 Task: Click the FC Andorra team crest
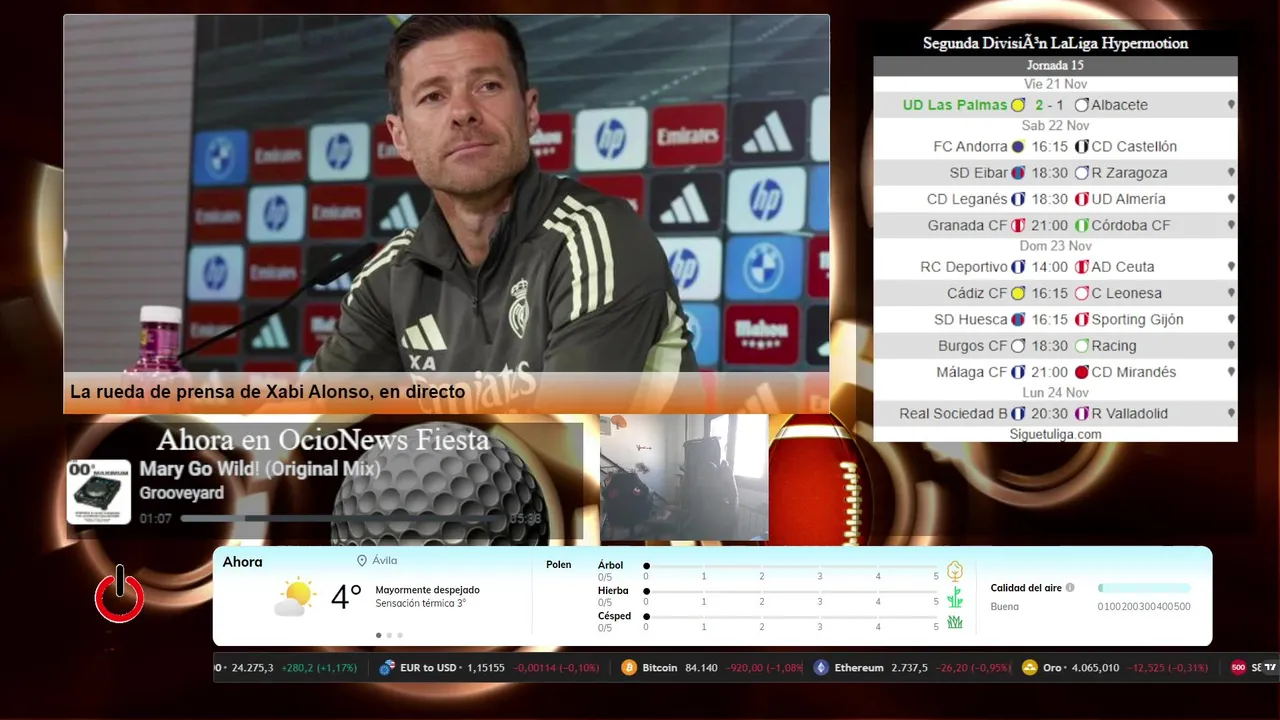[x=1018, y=146]
